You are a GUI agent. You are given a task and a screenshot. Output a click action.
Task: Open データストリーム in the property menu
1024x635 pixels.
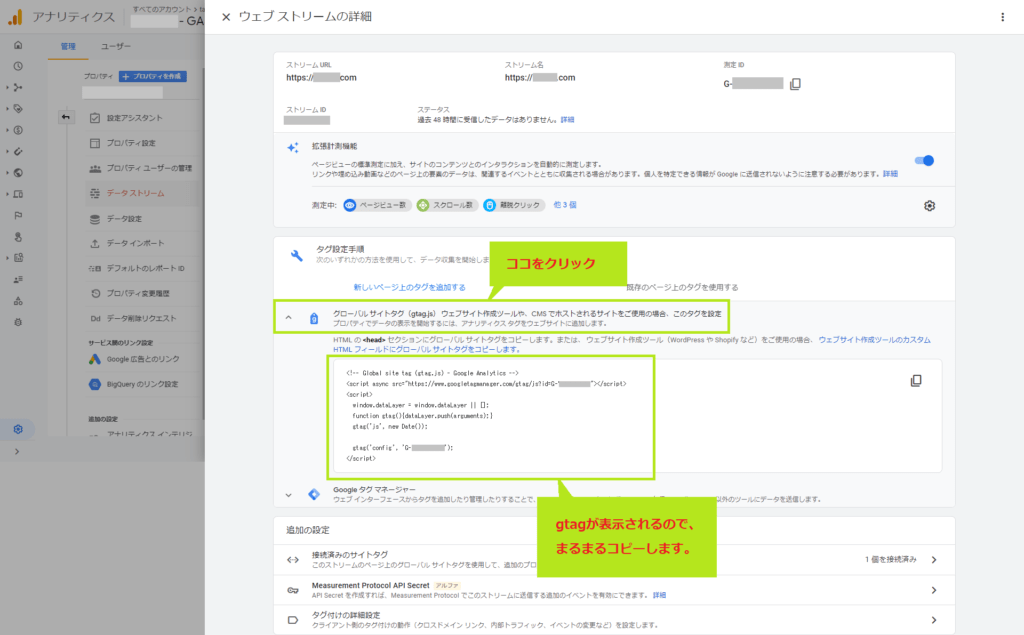click(136, 193)
